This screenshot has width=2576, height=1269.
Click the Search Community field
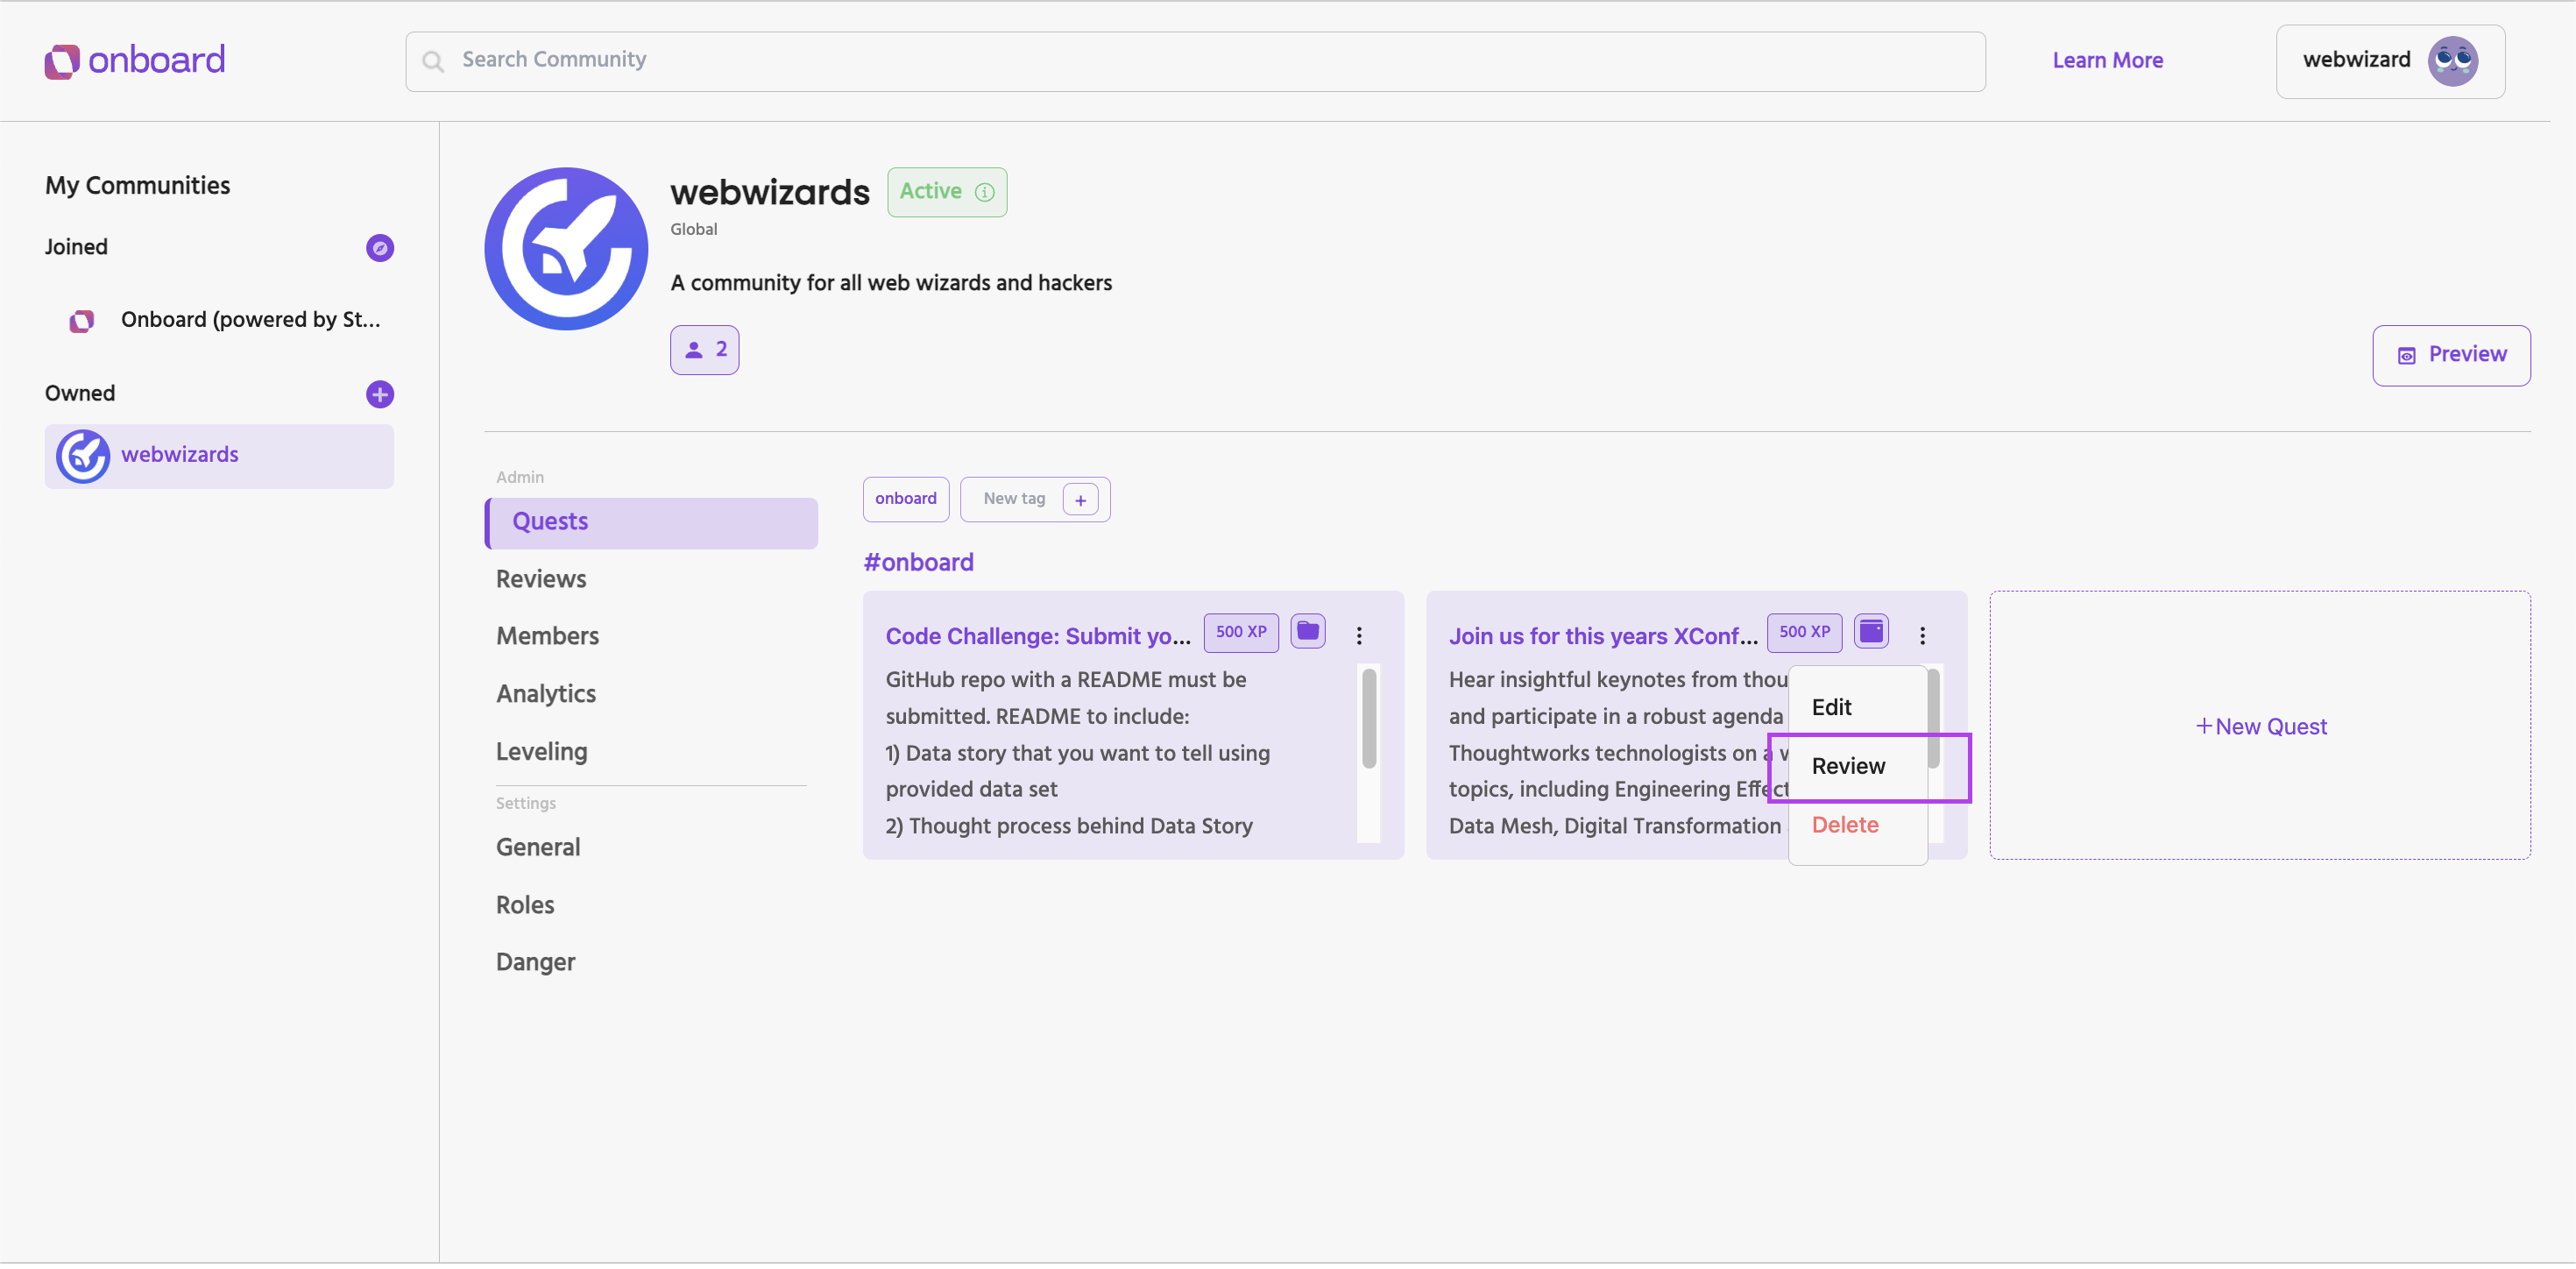(x=1195, y=61)
